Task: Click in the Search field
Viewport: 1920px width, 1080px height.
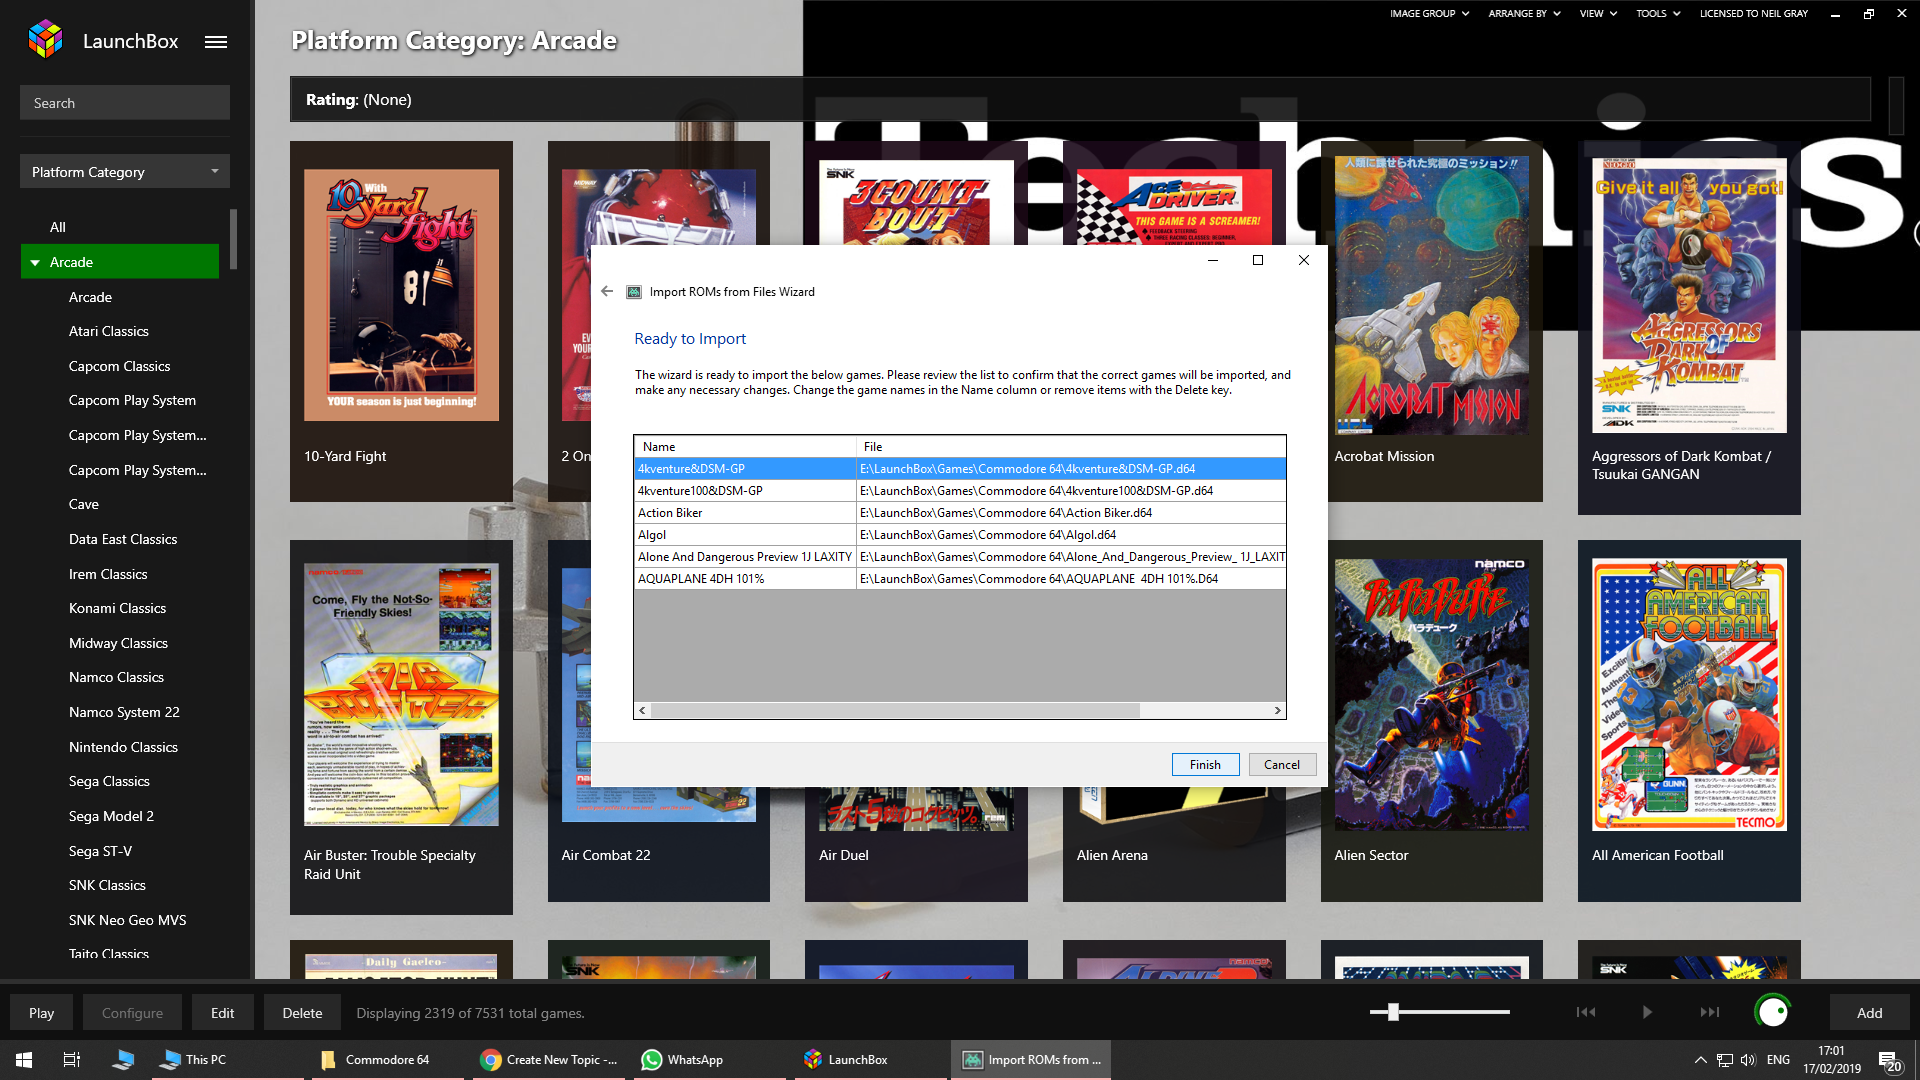Action: 125,103
